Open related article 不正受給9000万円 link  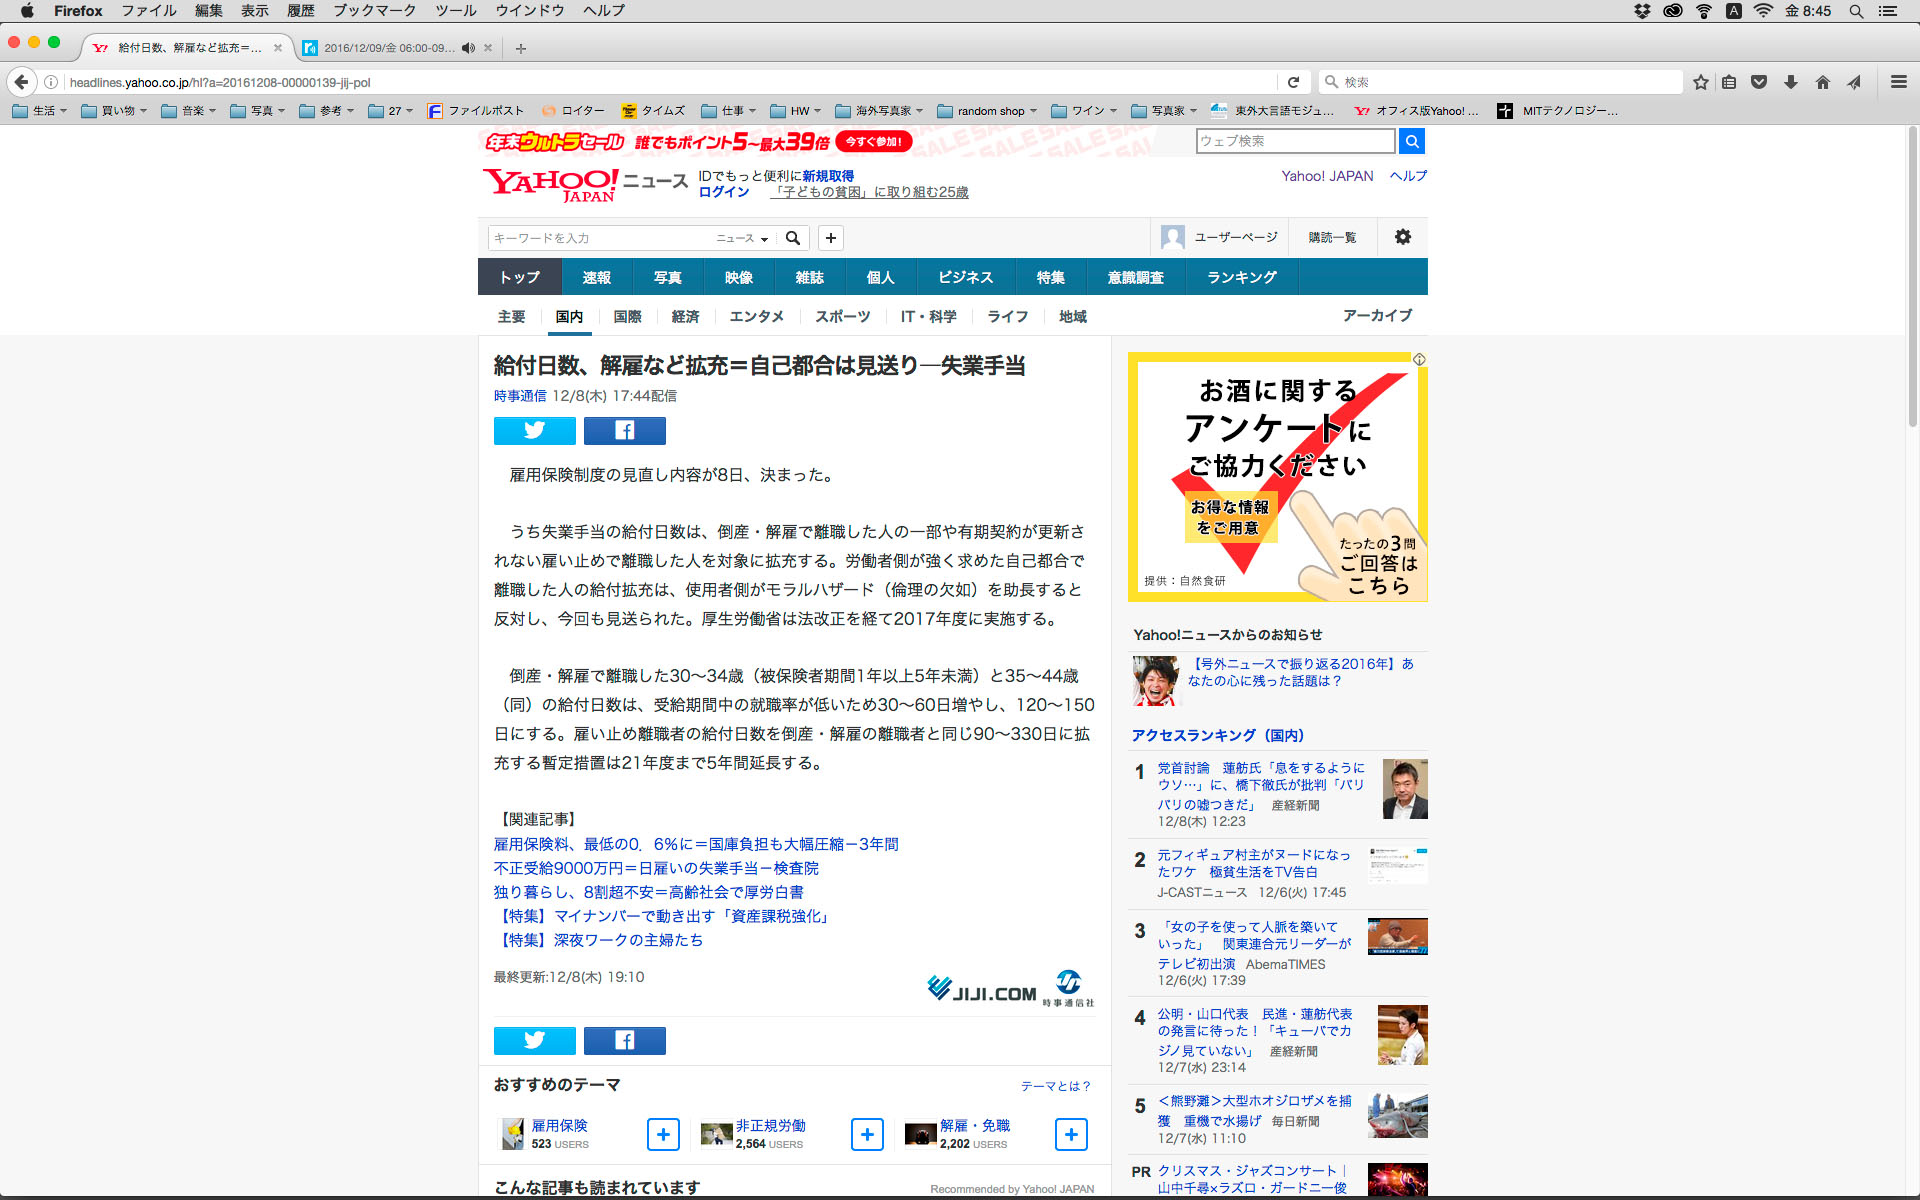click(656, 868)
